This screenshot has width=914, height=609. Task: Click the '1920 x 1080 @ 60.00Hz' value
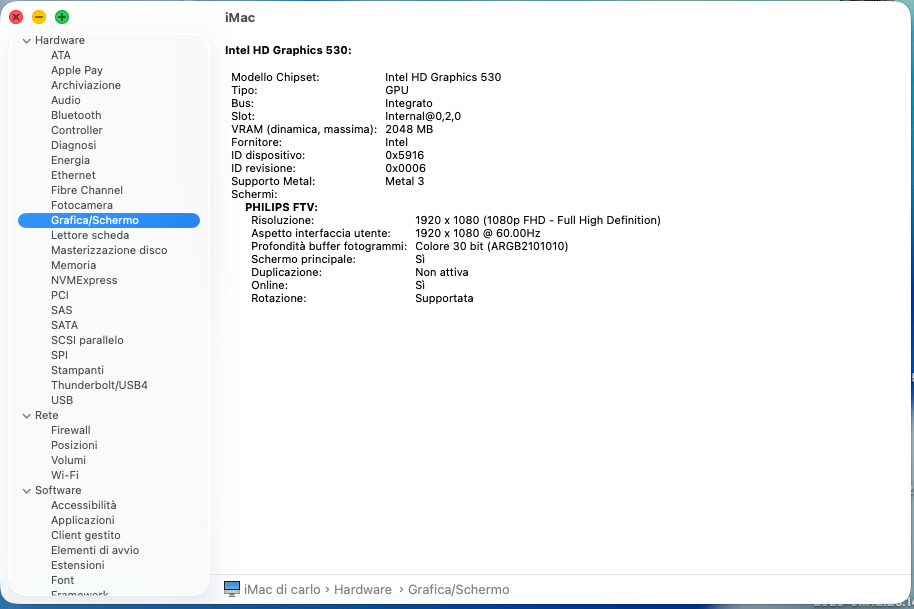477,233
